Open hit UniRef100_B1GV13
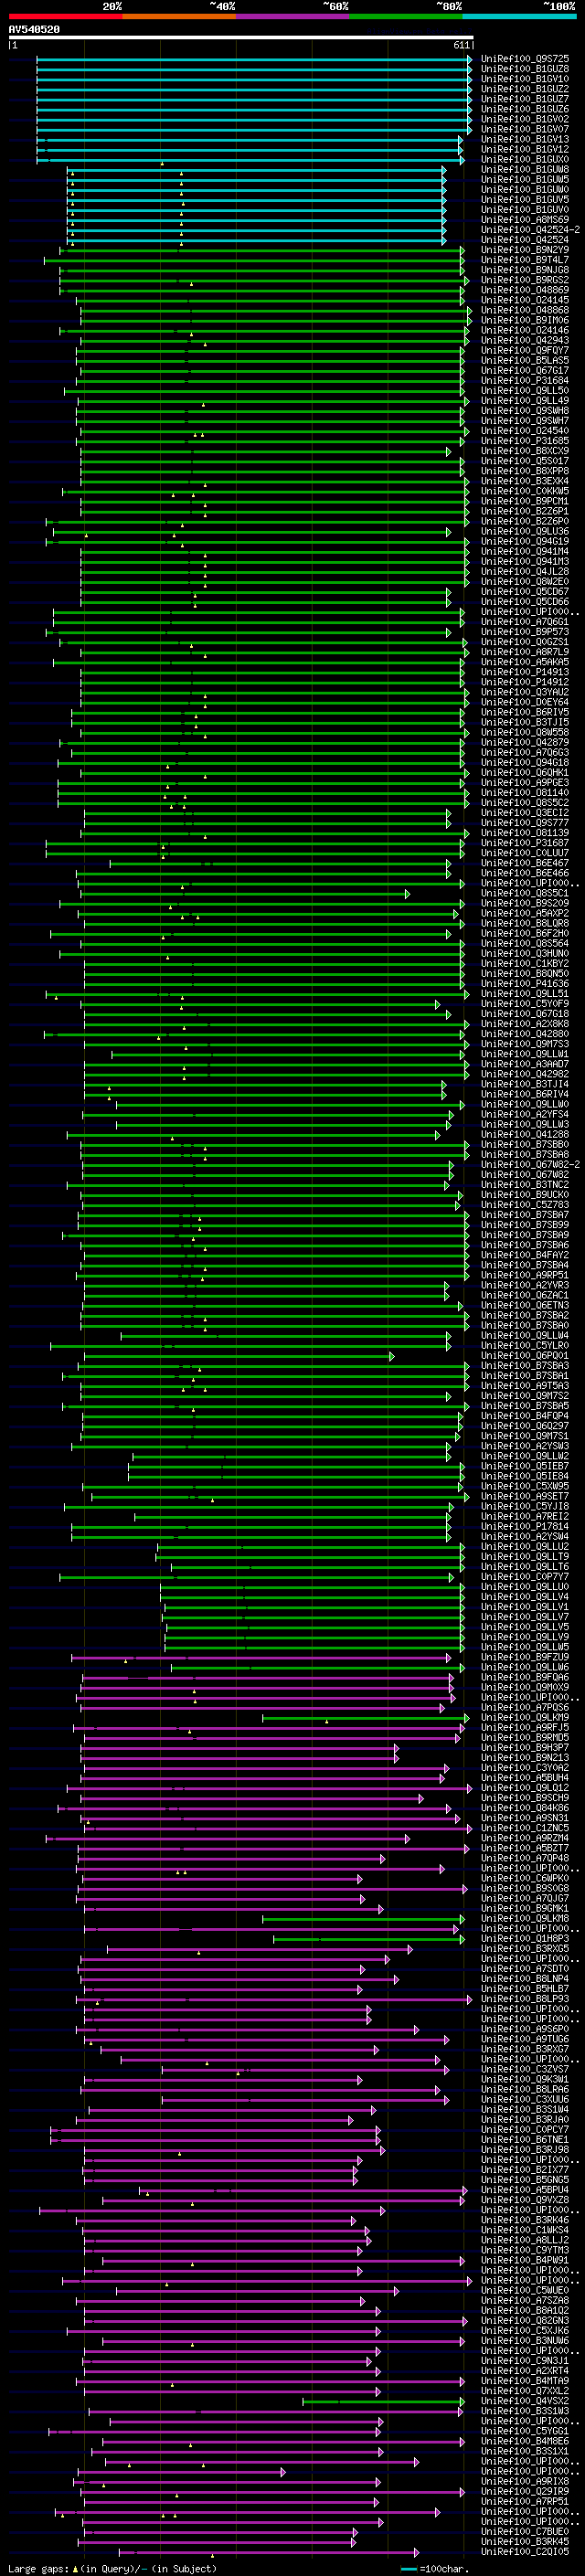The height and width of the screenshot is (2576, 585). [525, 139]
